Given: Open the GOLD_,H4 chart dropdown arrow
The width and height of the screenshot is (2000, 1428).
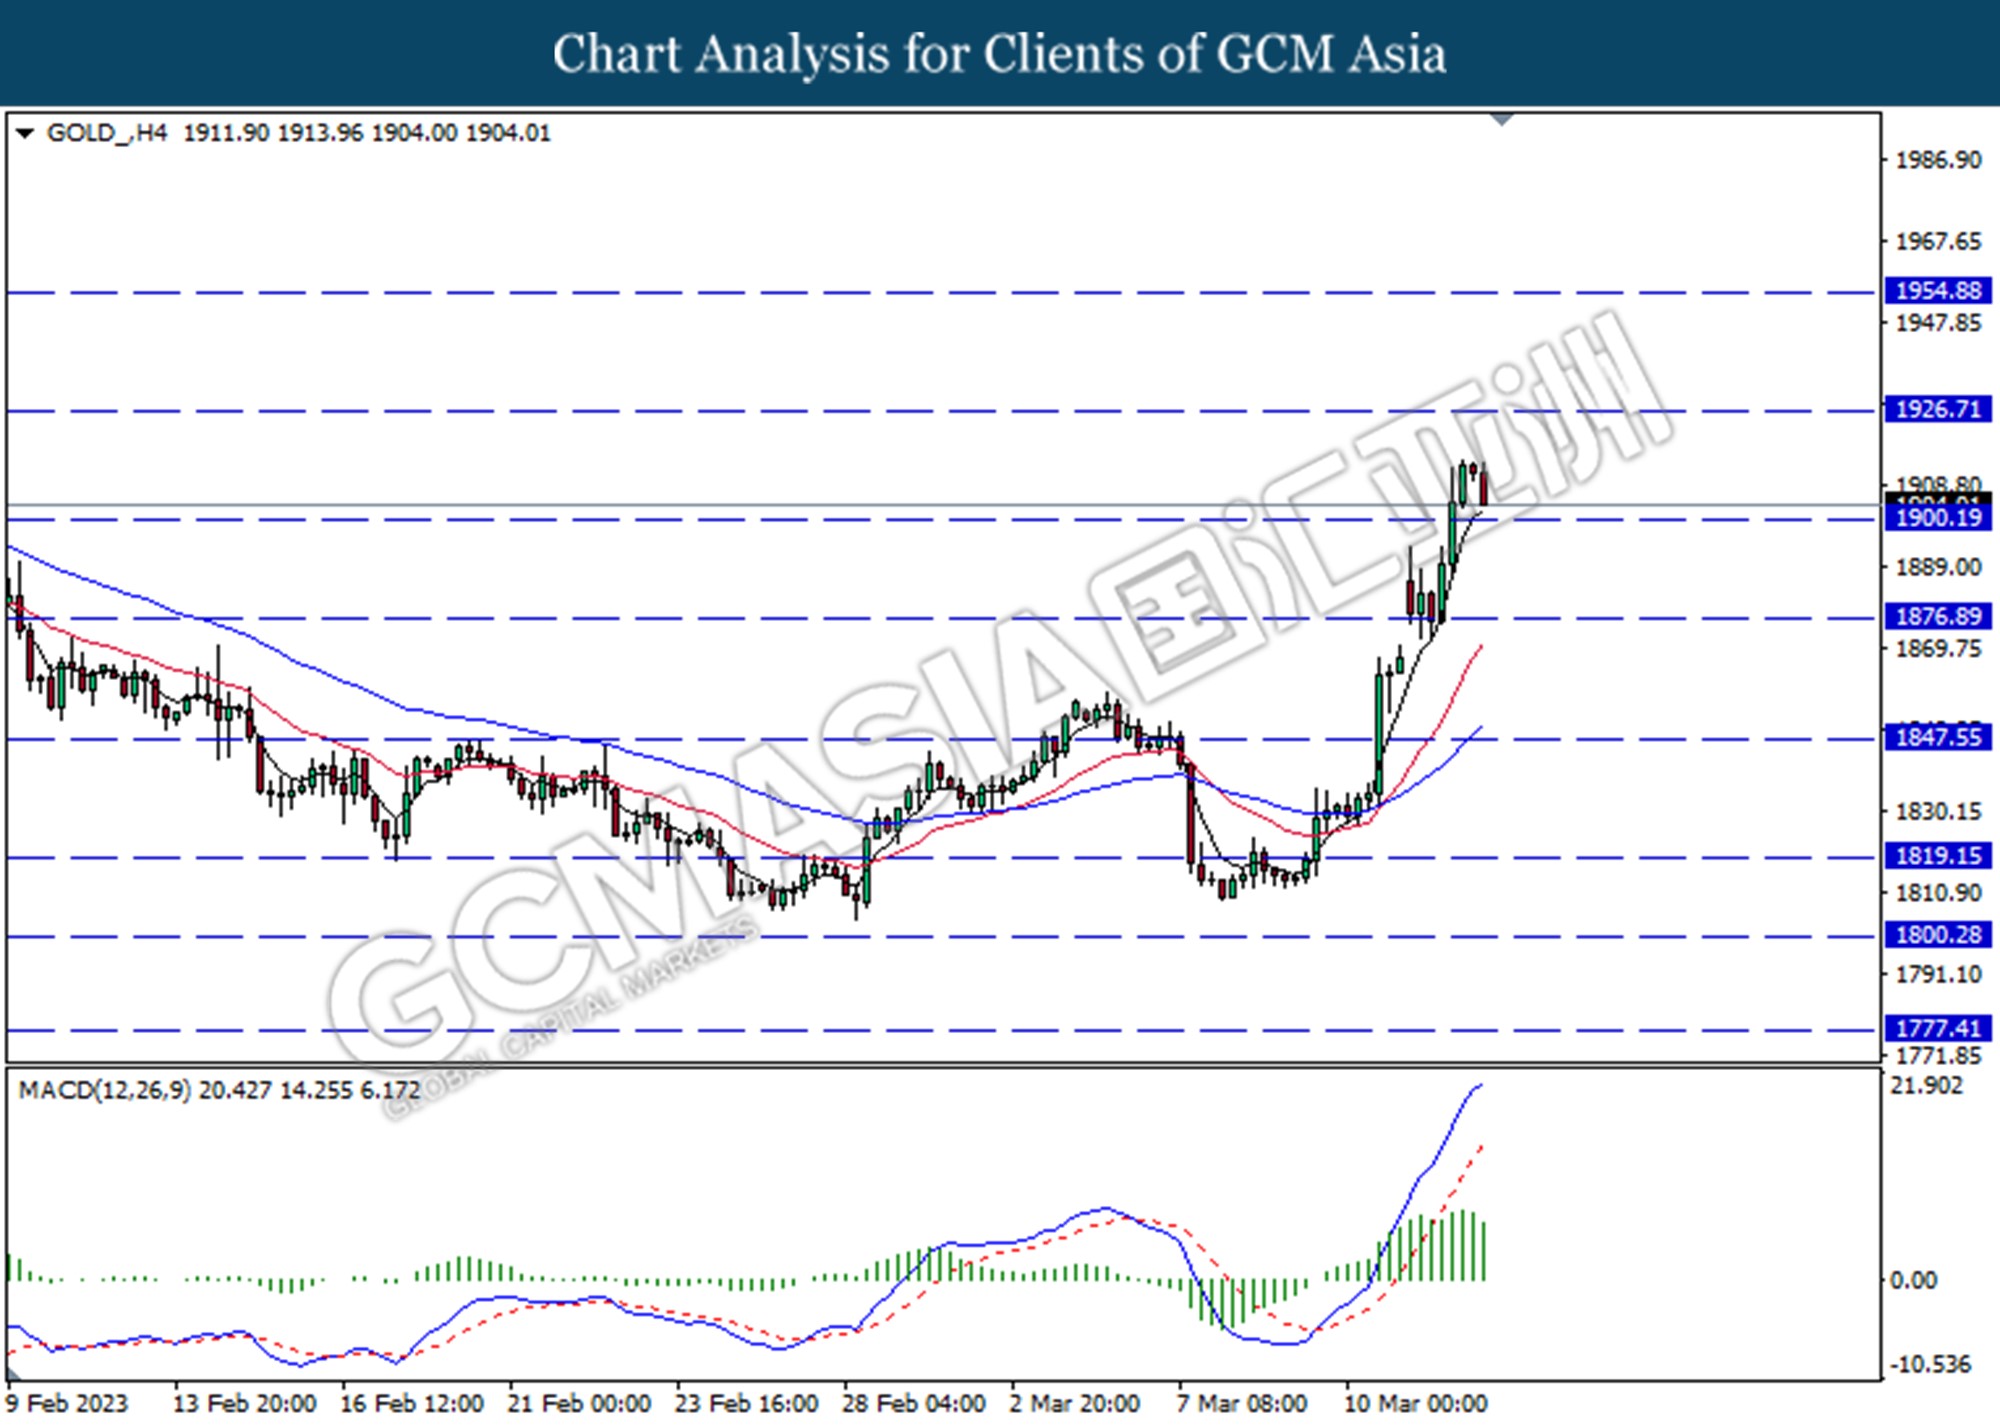Looking at the screenshot, I should pyautogui.click(x=26, y=133).
